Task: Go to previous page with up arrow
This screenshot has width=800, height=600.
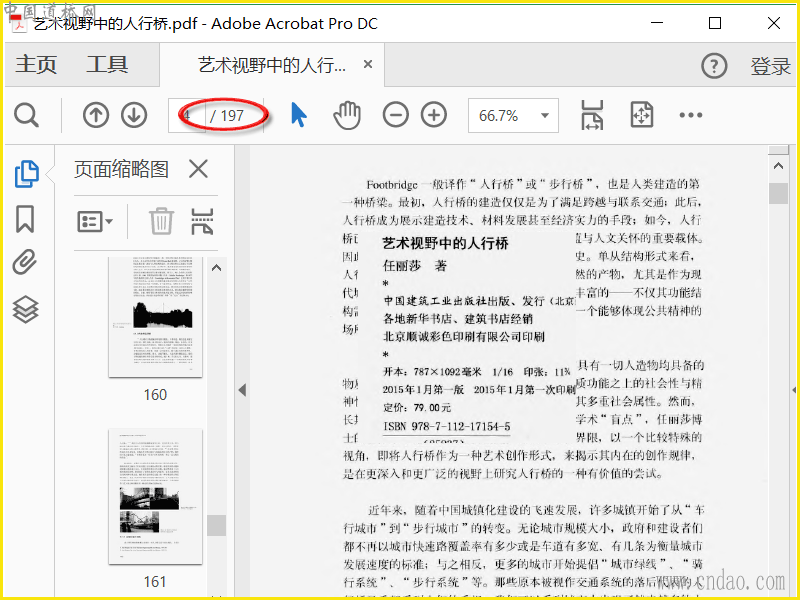Action: (96, 115)
